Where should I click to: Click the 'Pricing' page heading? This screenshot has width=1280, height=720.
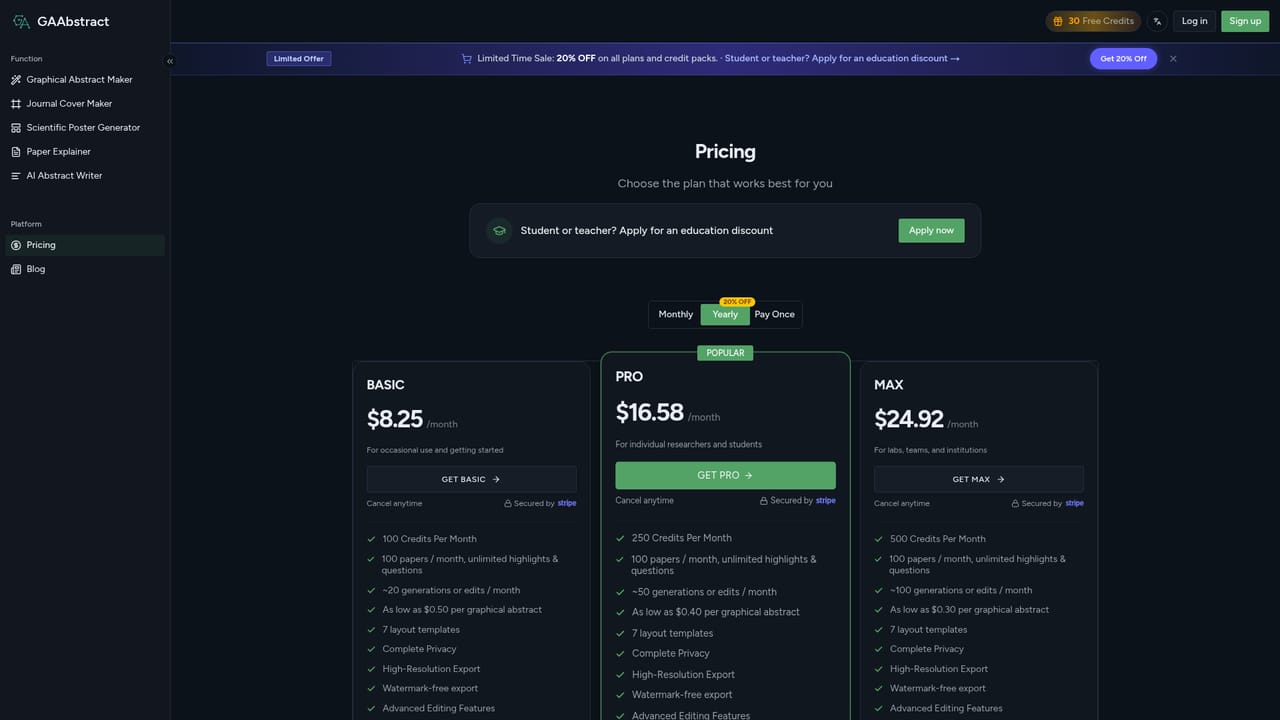[x=725, y=152]
